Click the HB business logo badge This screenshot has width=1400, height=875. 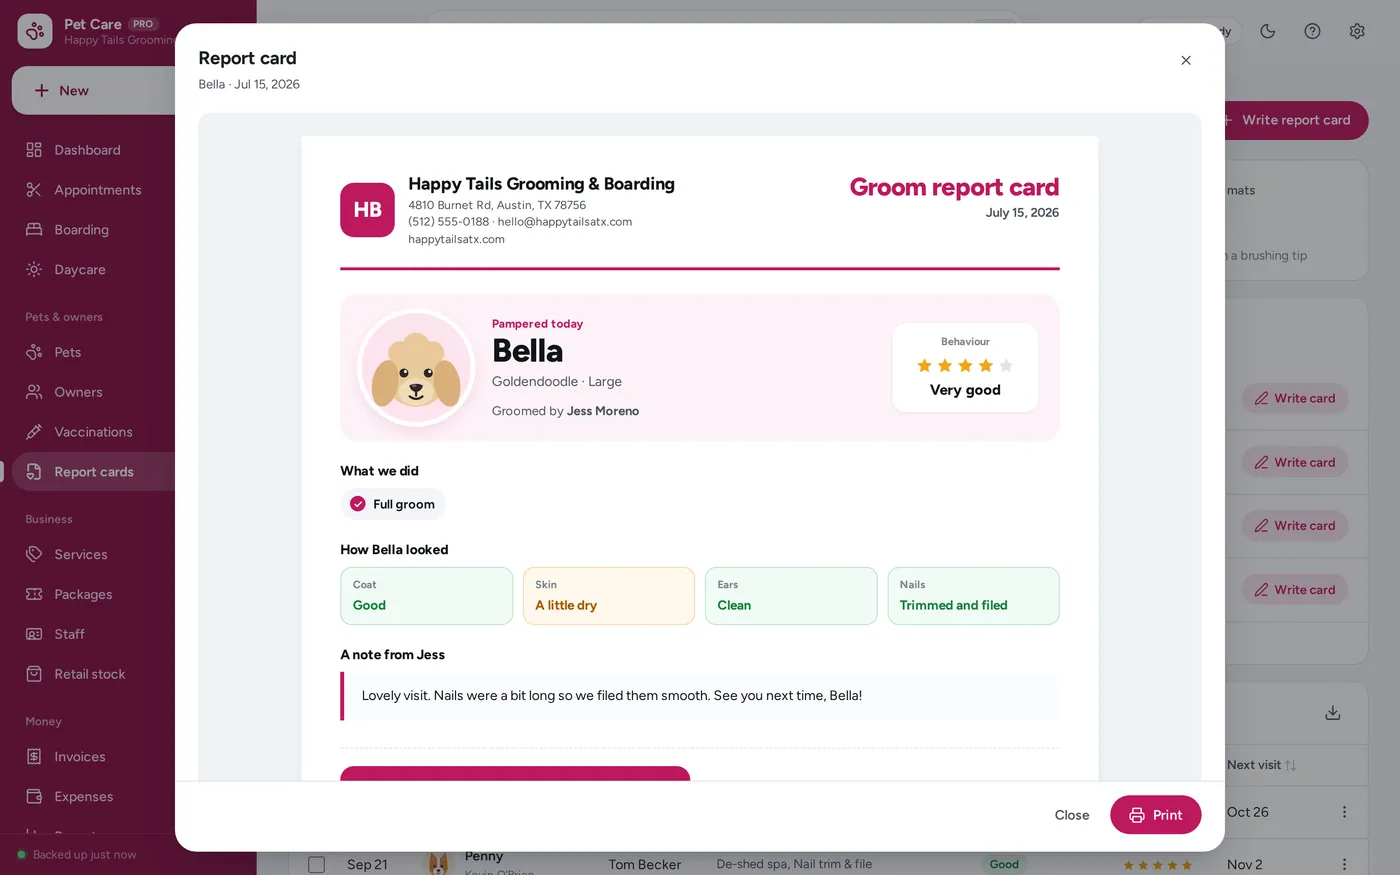pos(367,210)
